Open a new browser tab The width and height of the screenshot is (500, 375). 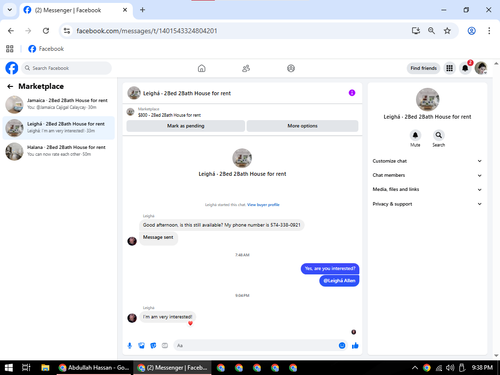point(142,10)
